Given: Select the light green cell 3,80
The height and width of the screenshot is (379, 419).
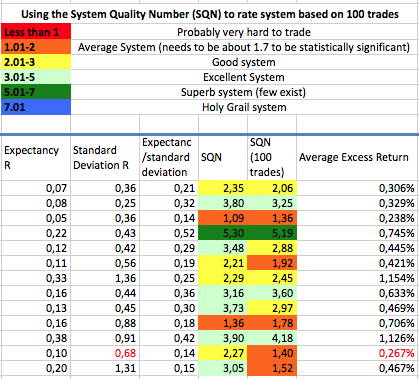Looking at the screenshot, I should tap(223, 203).
